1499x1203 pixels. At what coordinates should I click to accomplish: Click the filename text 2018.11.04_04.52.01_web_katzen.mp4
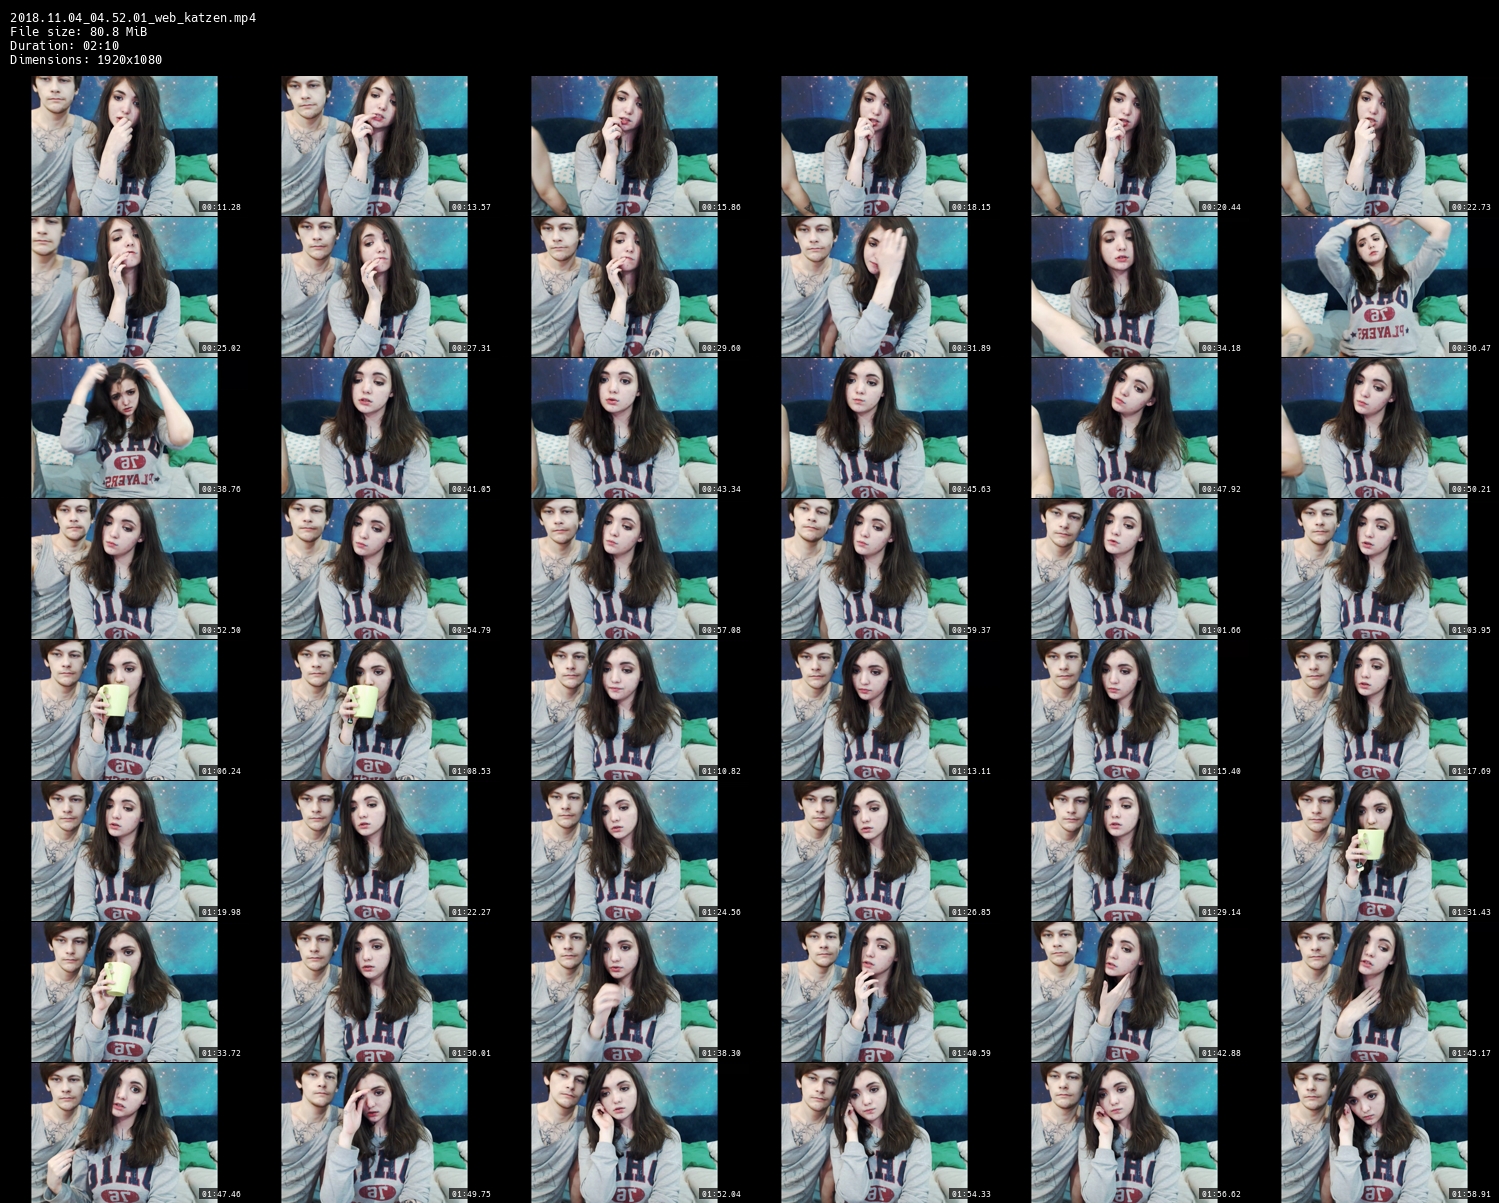coord(133,17)
